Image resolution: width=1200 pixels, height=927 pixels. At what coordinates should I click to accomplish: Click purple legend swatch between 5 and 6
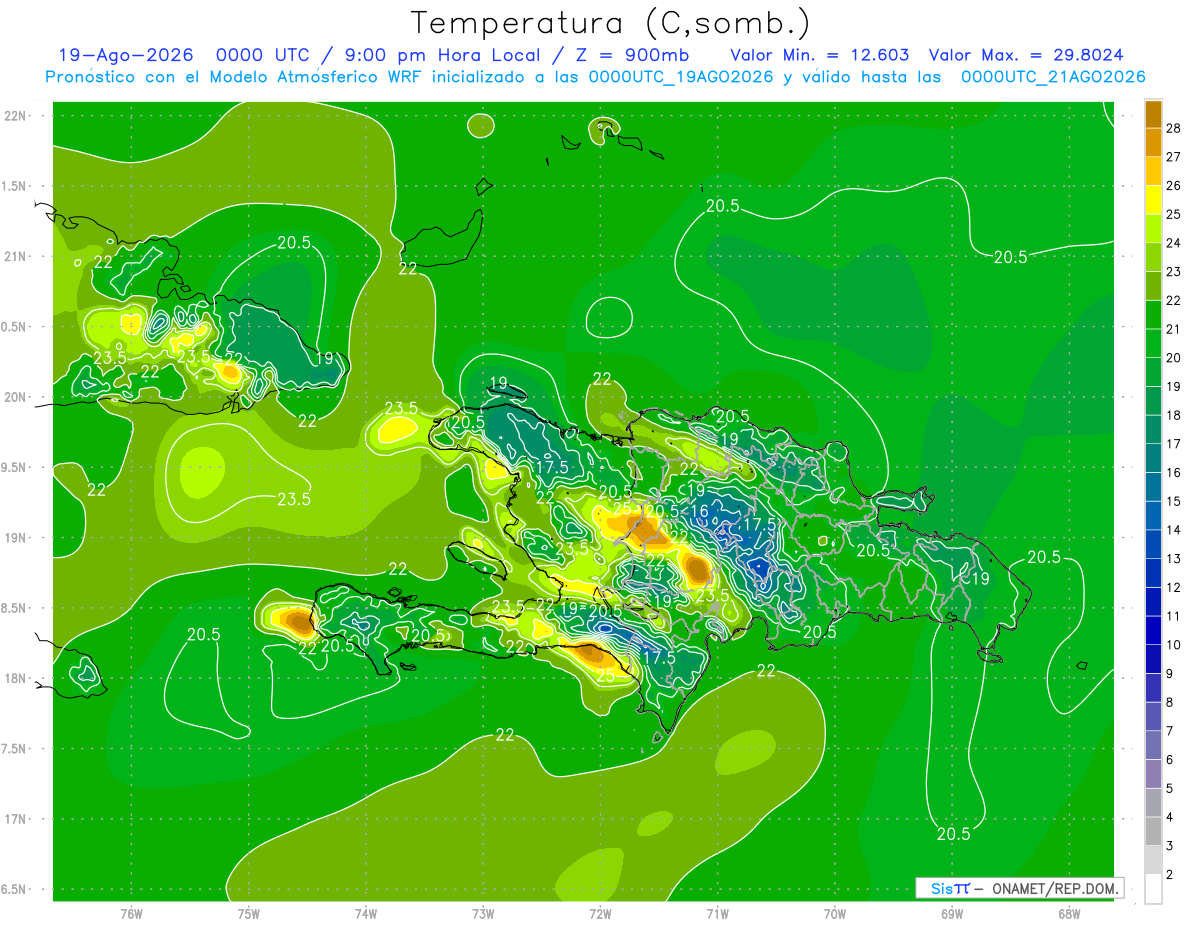[x=1153, y=774]
